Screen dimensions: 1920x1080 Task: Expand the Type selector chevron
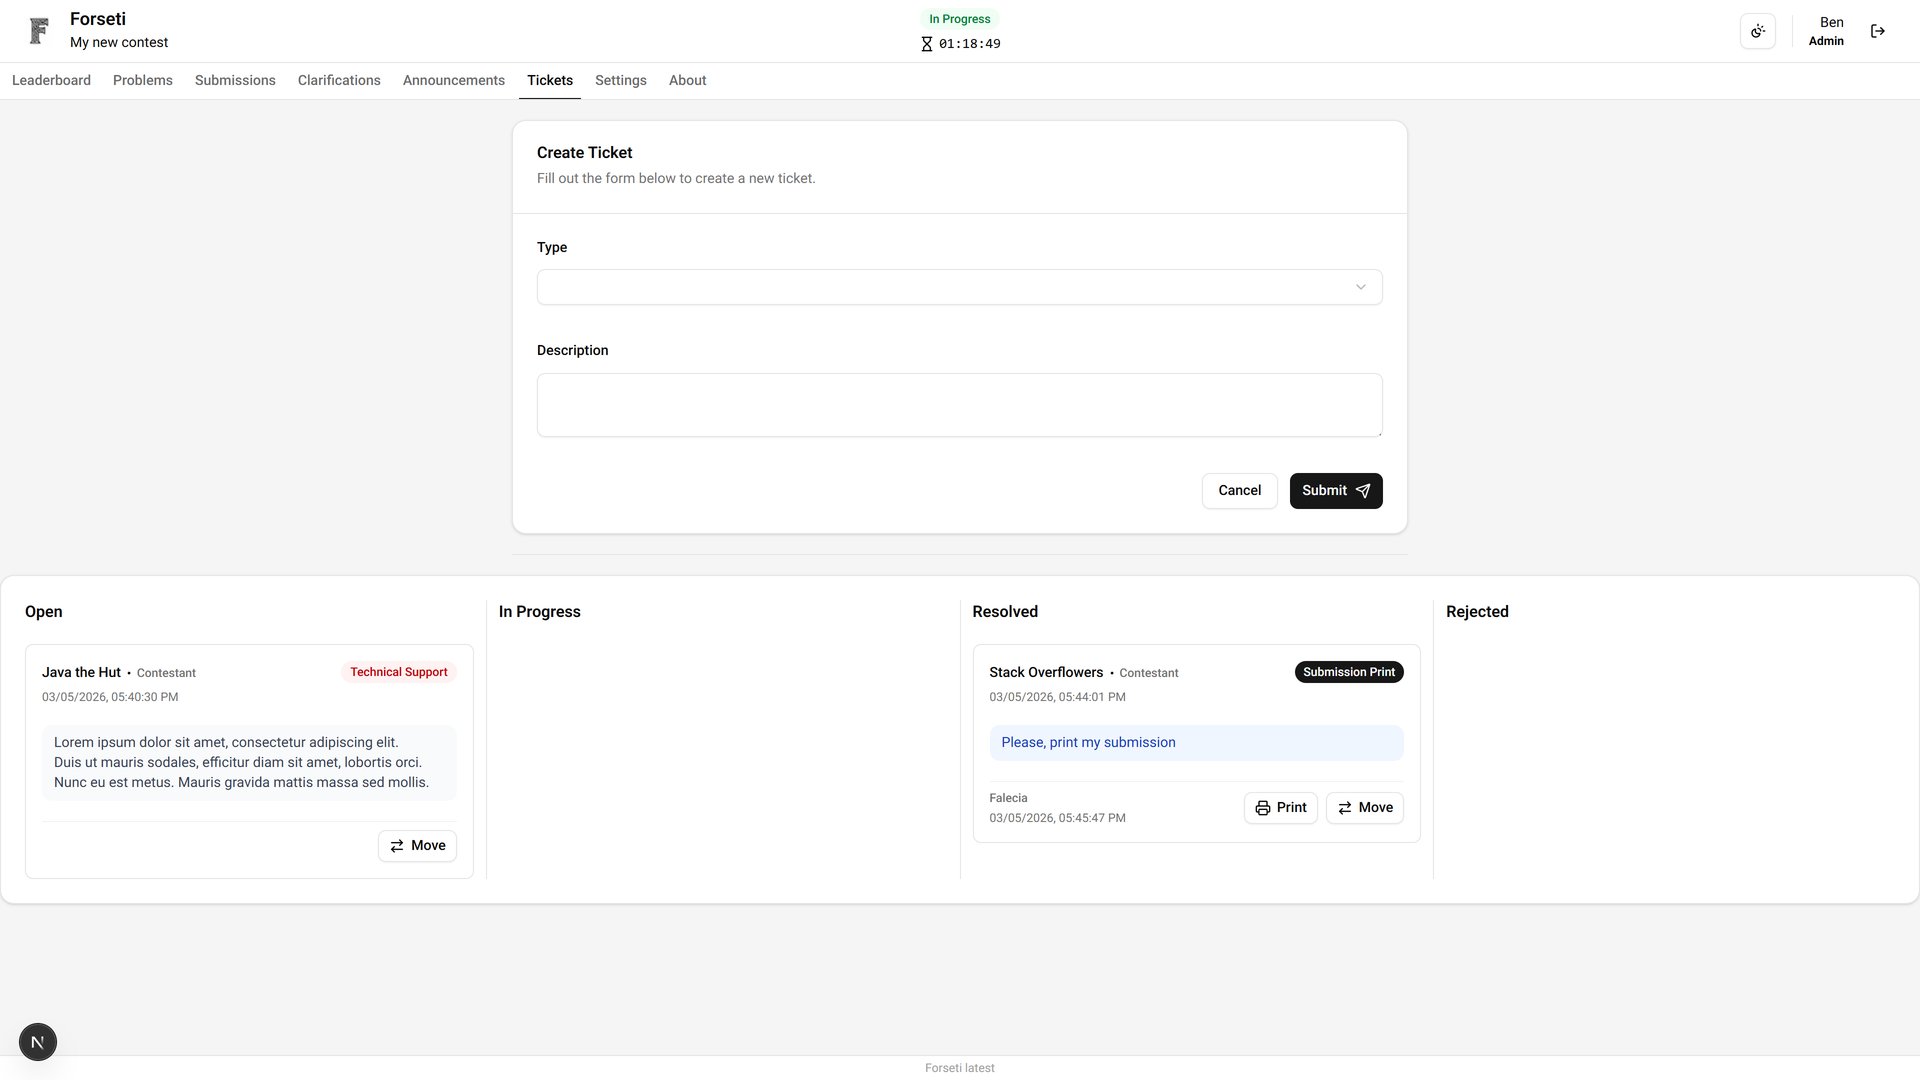tap(1360, 287)
